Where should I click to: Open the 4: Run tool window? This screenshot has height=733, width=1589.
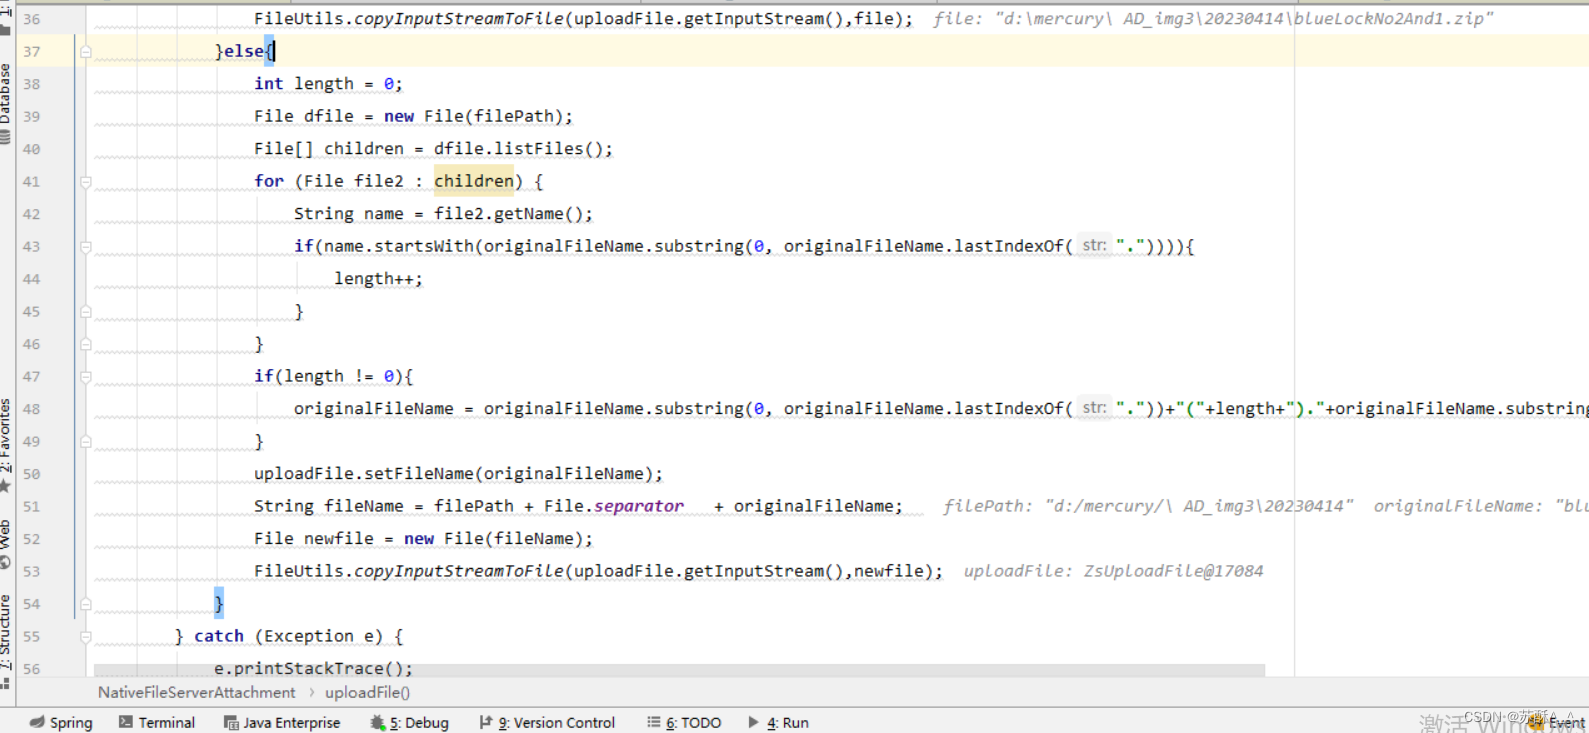778,722
